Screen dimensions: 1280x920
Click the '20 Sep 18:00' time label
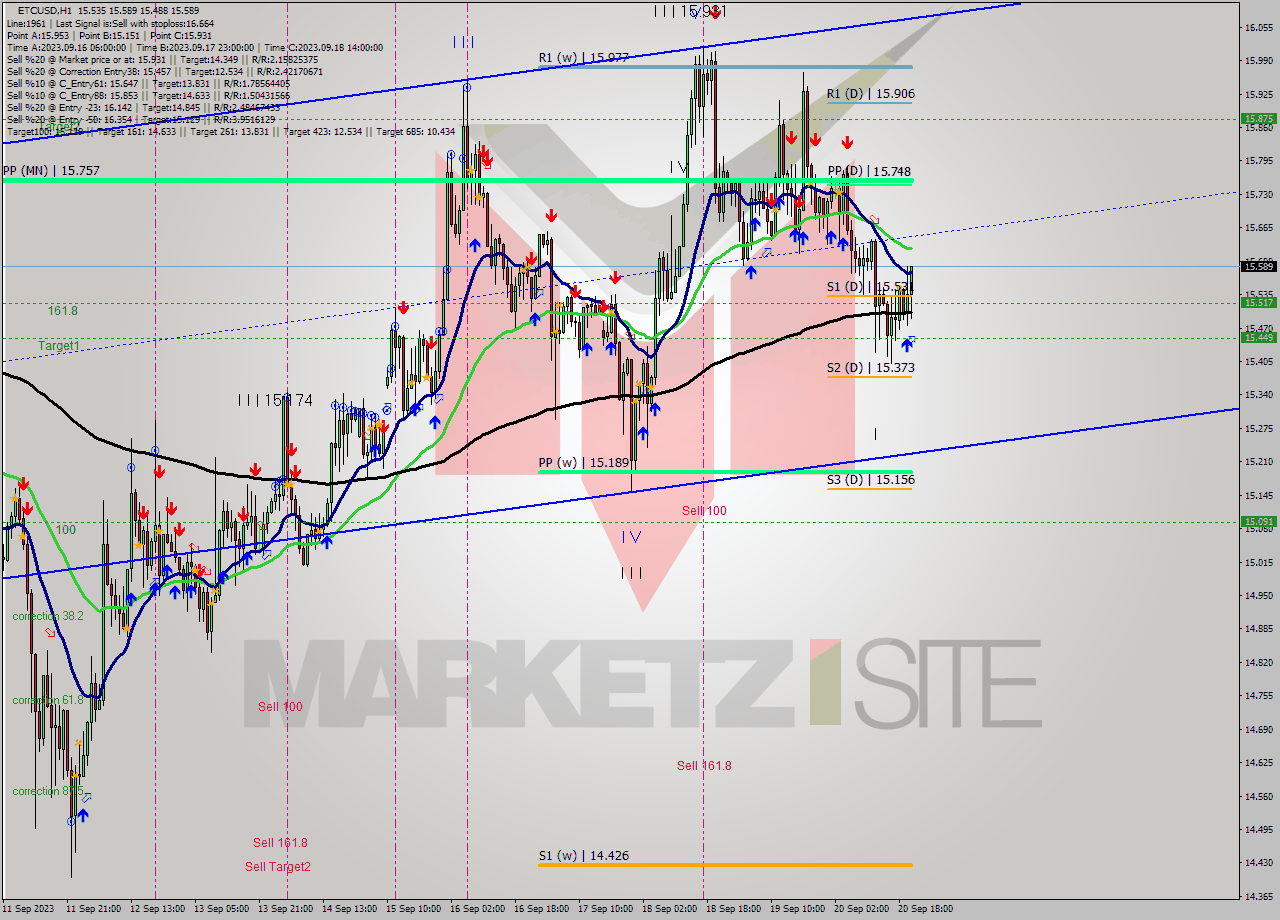tap(925, 909)
